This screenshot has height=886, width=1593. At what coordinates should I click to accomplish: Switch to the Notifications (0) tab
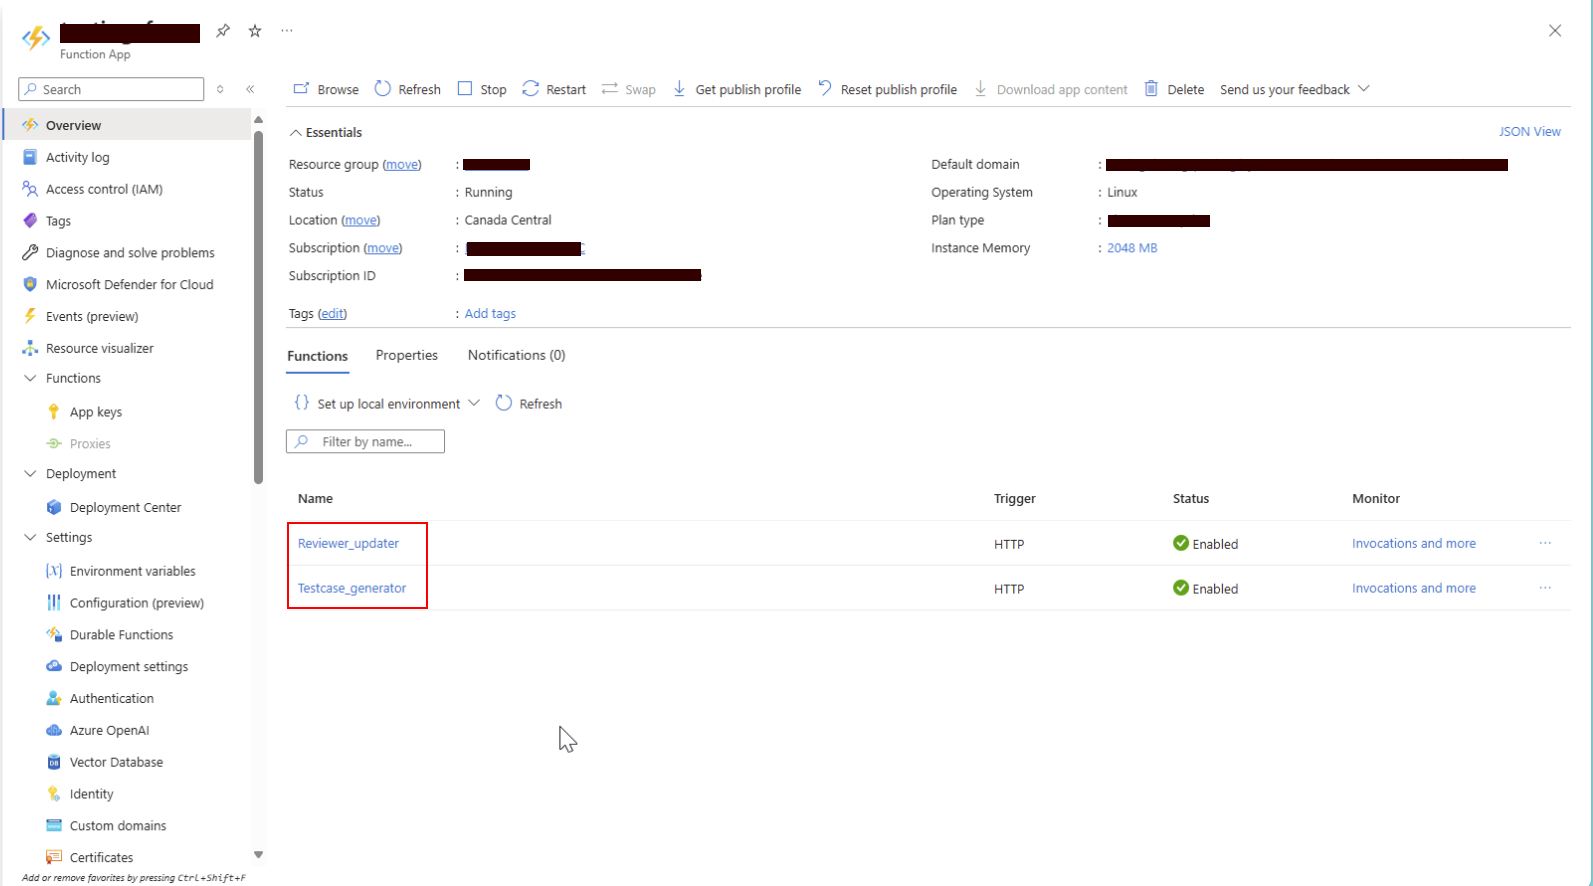click(516, 355)
